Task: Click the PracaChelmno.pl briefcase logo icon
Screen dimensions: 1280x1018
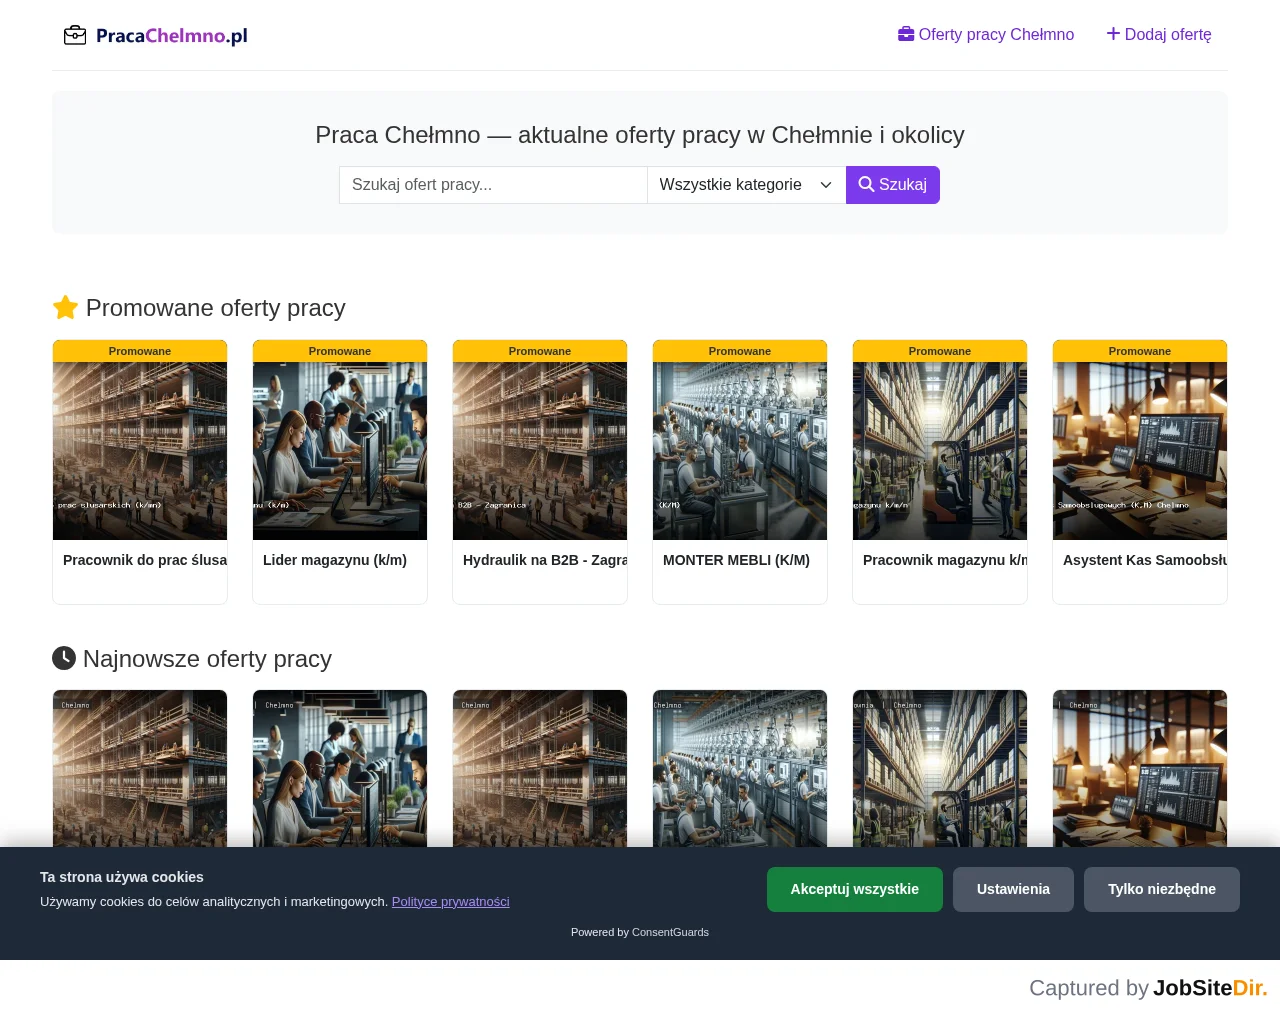Action: (75, 35)
